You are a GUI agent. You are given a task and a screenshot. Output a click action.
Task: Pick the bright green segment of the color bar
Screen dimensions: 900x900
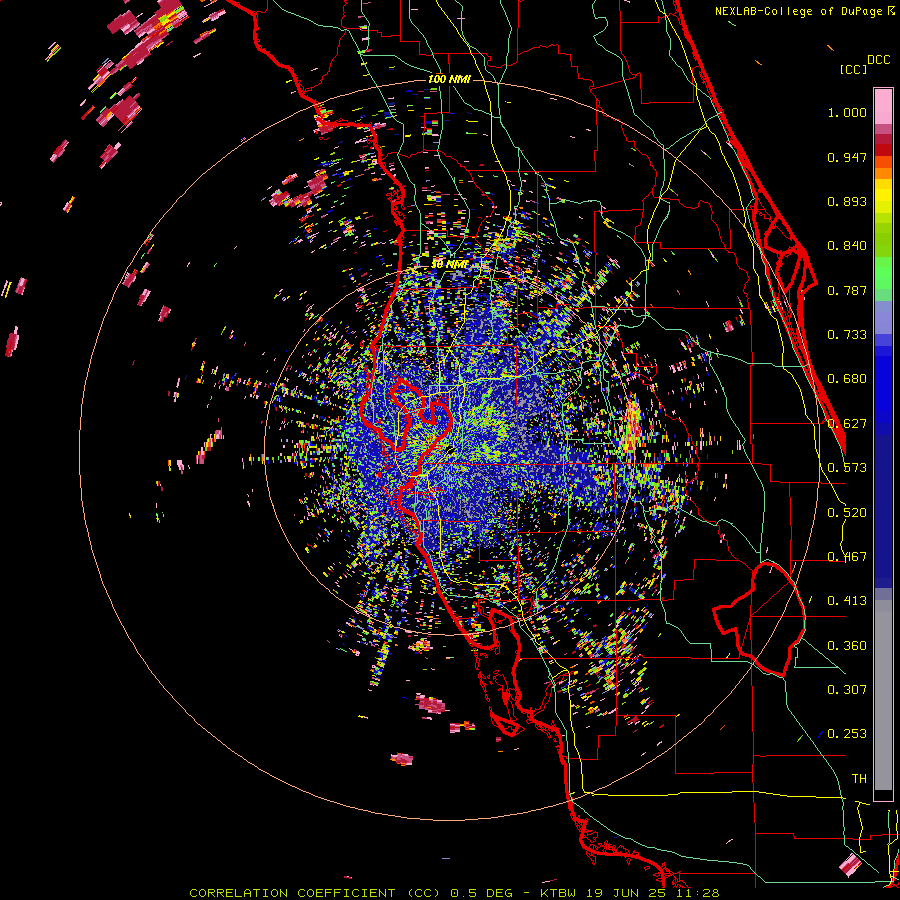click(x=883, y=272)
